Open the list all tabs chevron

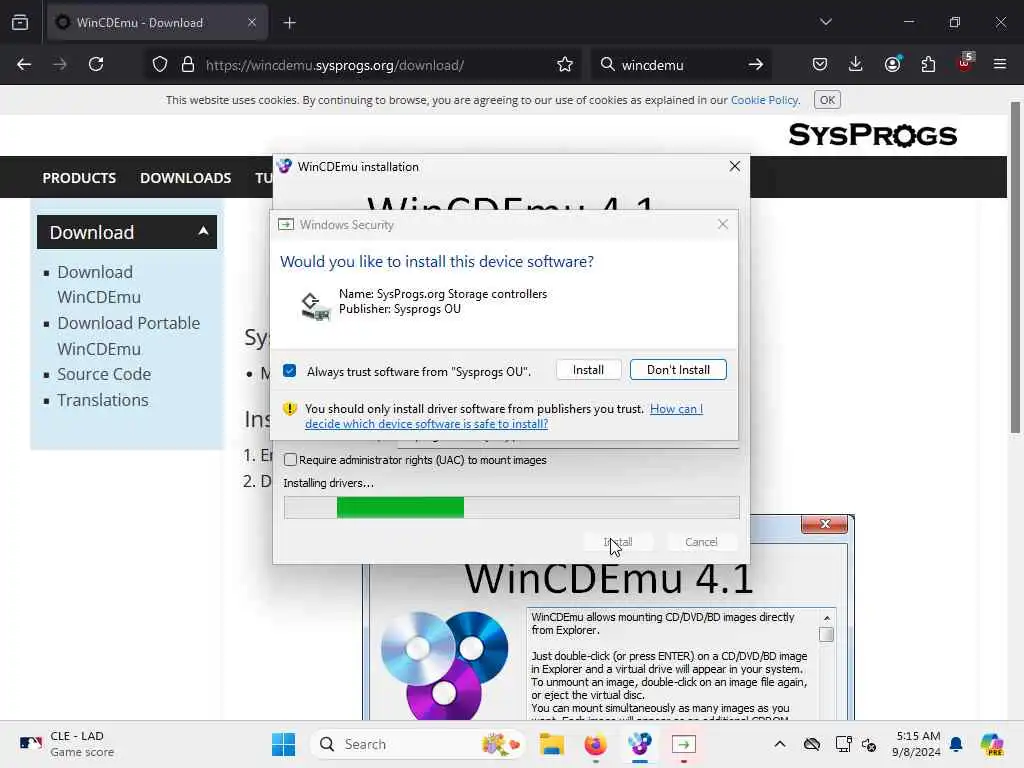pos(825,22)
